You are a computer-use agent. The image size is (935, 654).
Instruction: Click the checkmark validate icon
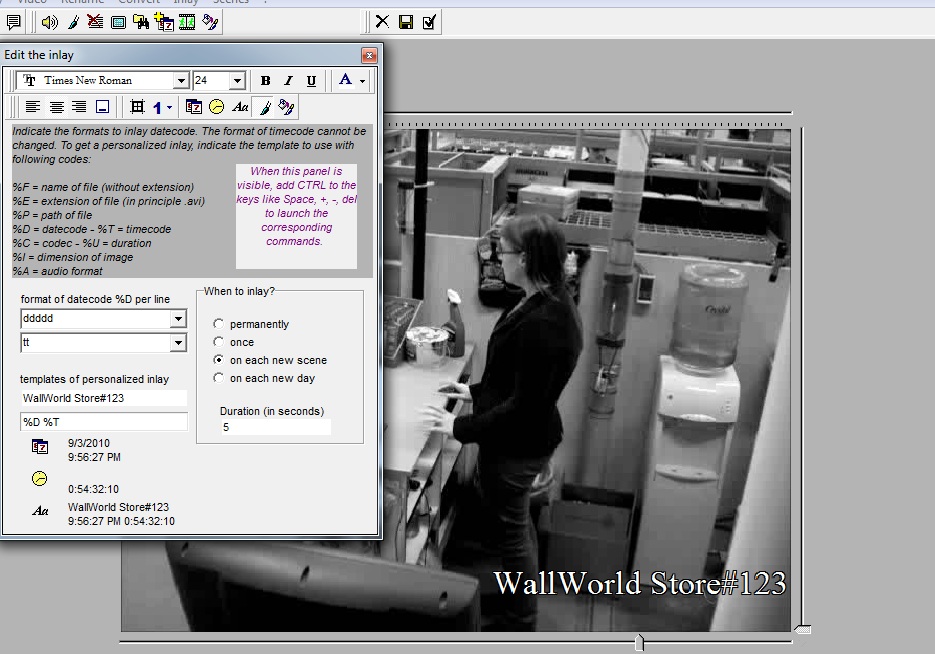click(429, 23)
